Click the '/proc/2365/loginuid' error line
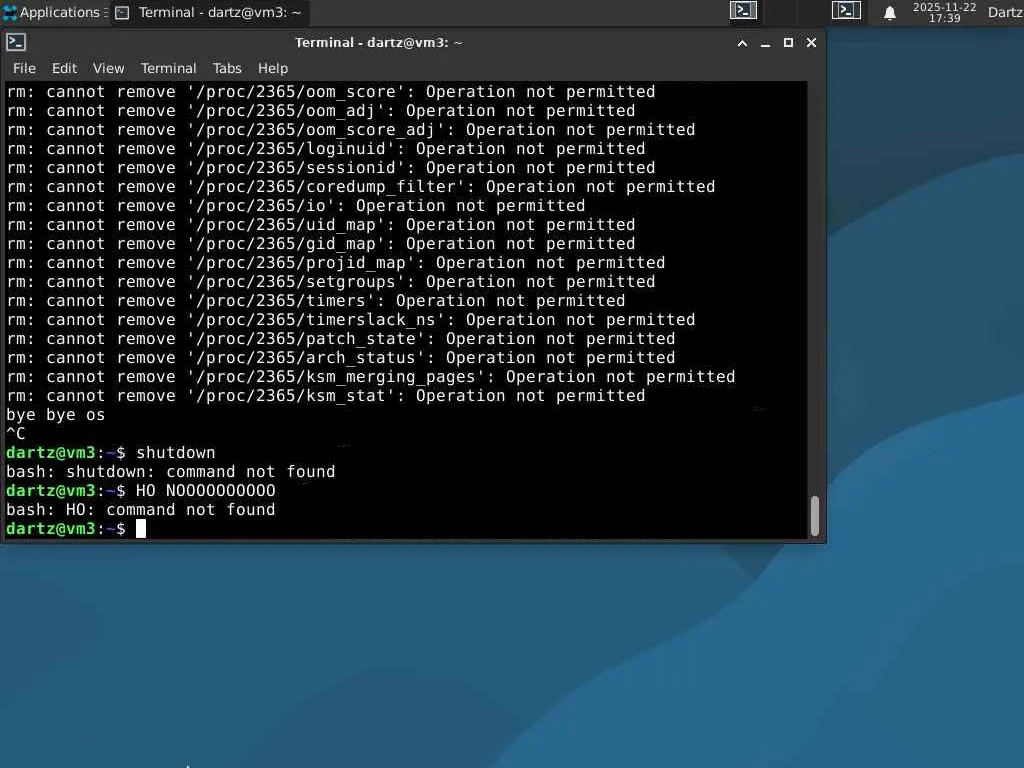Viewport: 1024px width, 768px height. pyautogui.click(x=326, y=150)
